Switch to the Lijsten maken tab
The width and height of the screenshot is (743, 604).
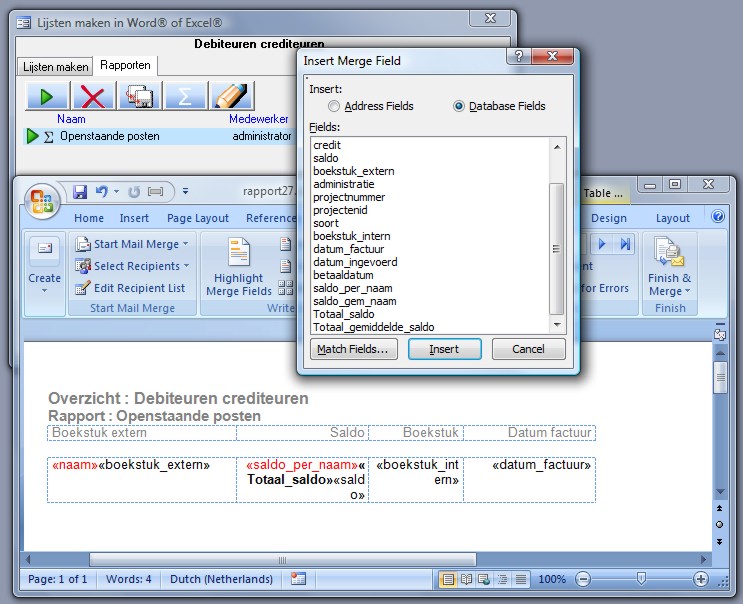(56, 66)
